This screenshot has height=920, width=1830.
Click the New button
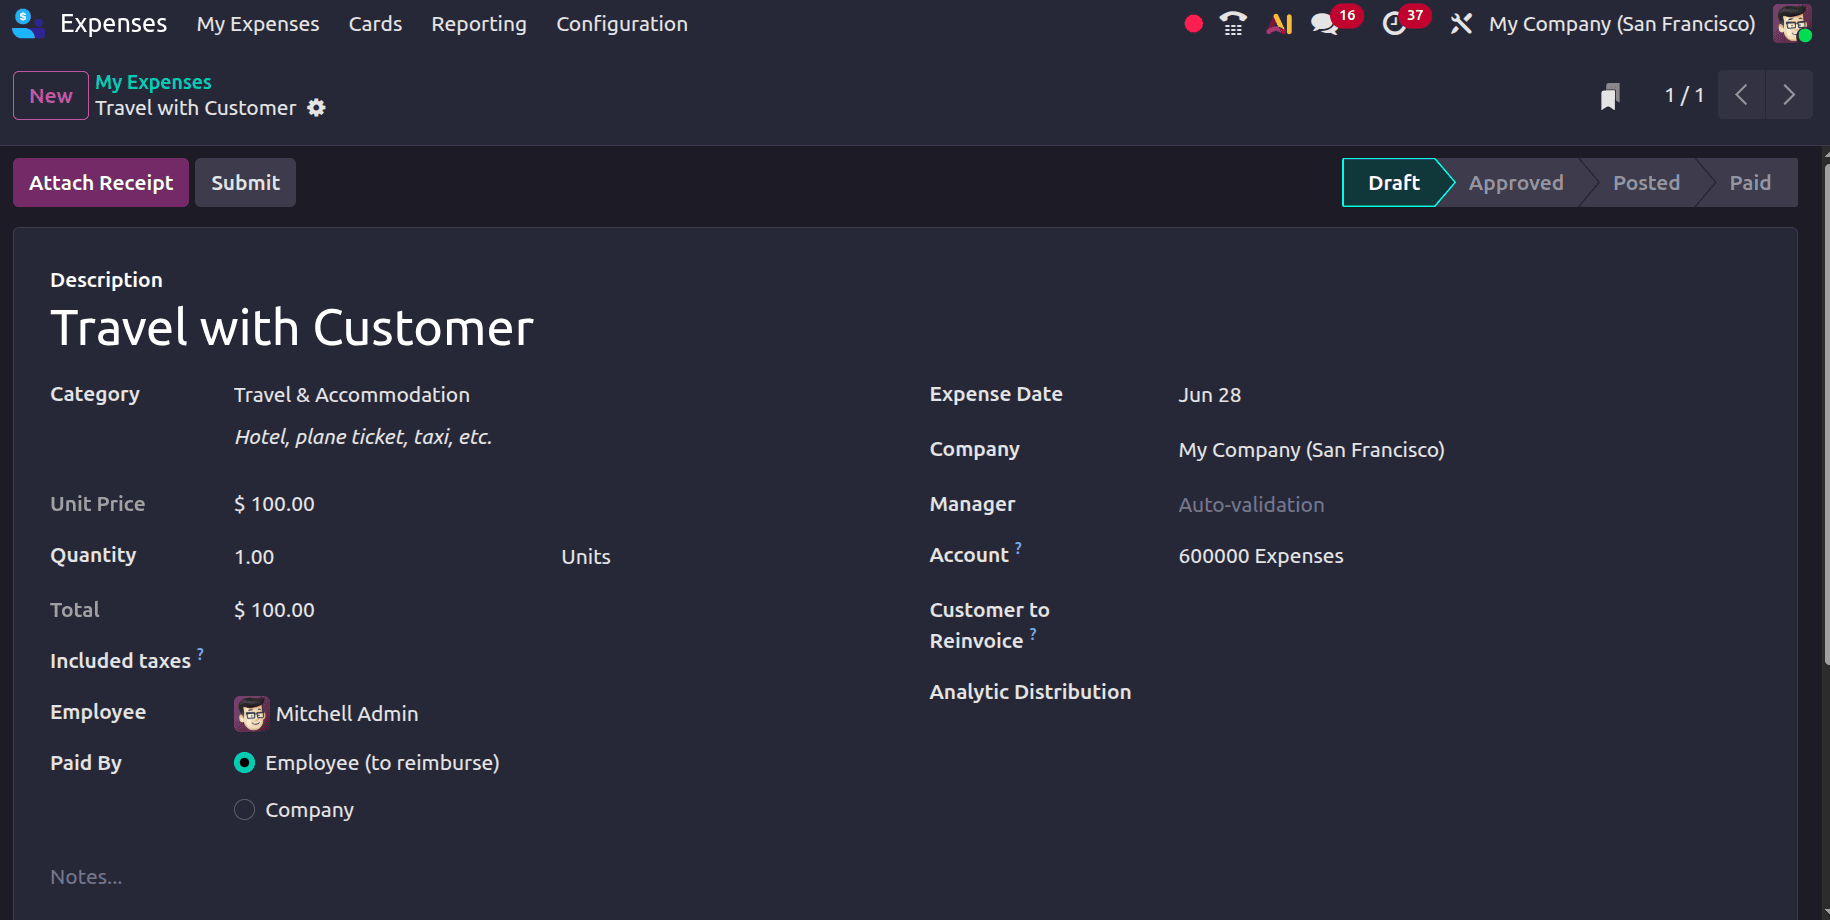click(51, 96)
